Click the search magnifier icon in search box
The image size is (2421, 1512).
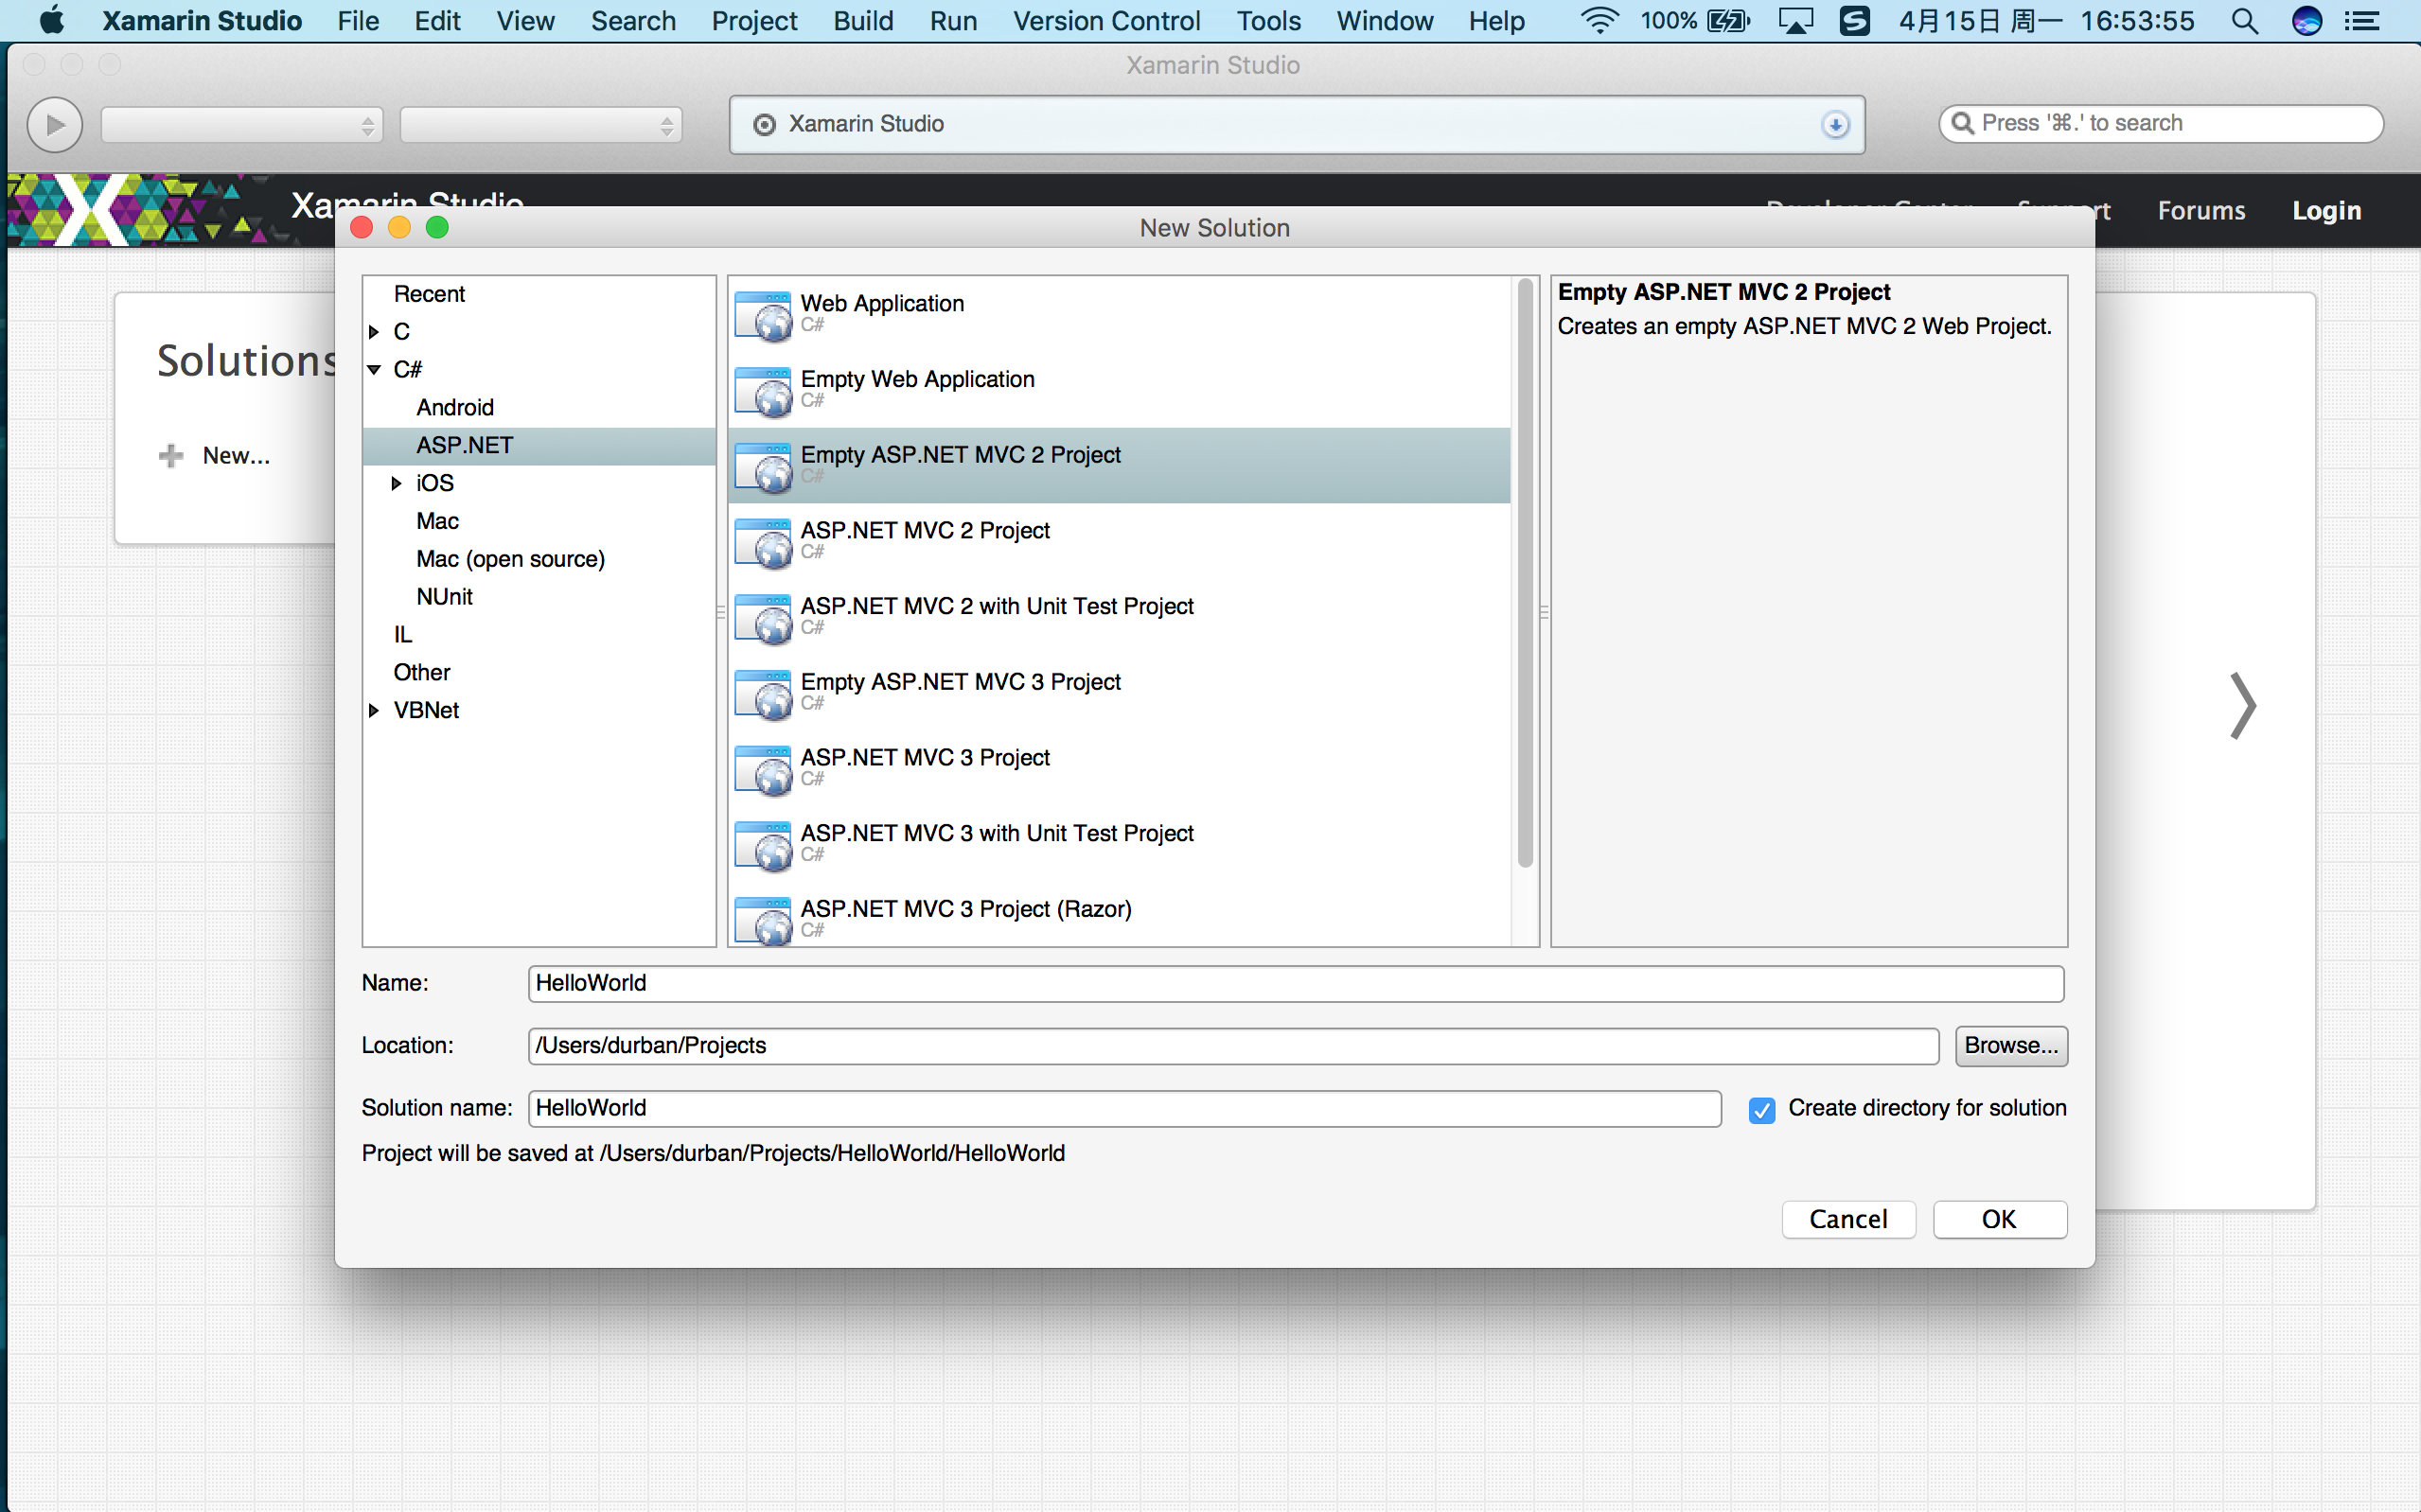(x=1962, y=123)
